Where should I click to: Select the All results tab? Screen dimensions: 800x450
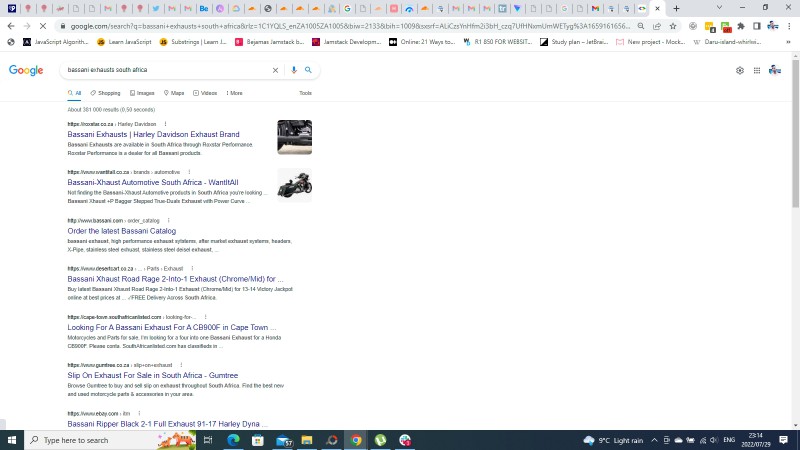pos(74,93)
